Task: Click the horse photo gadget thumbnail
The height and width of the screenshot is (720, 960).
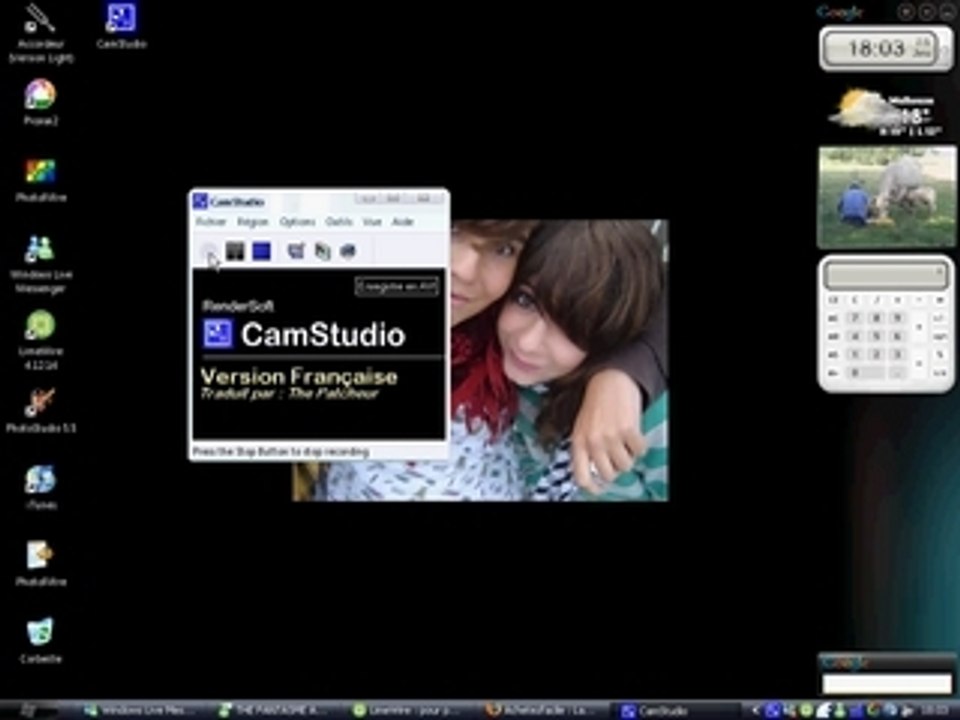Action: click(x=887, y=197)
